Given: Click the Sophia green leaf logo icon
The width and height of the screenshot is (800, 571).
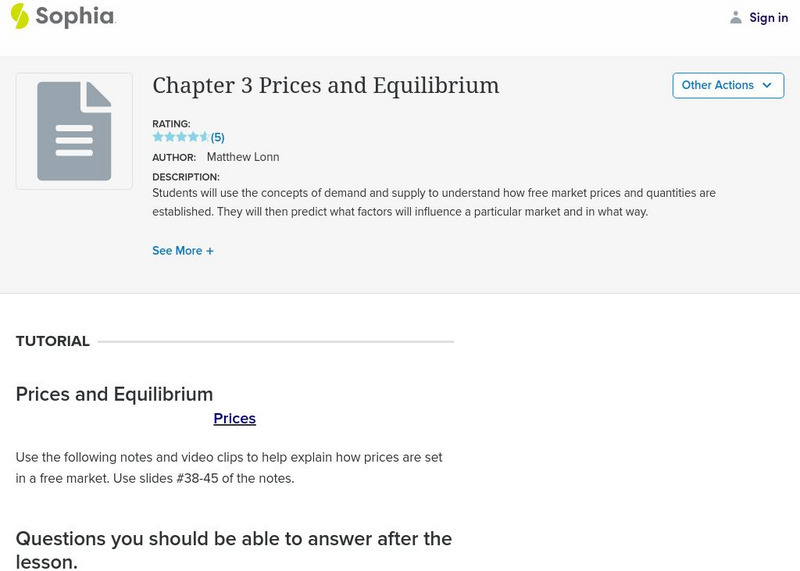Looking at the screenshot, I should click(19, 16).
